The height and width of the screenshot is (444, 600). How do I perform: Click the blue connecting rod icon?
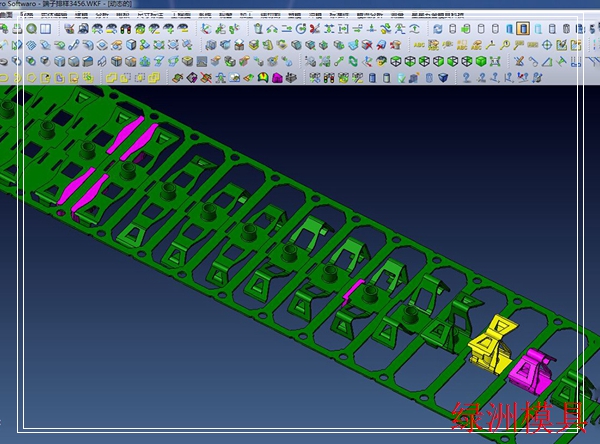point(73,45)
